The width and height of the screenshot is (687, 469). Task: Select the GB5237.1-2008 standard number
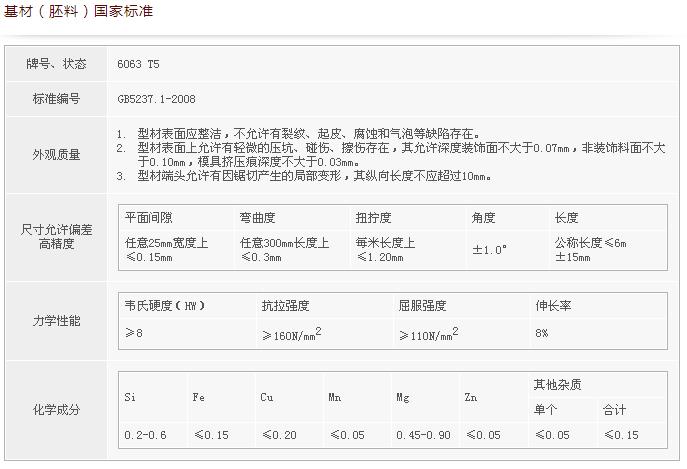[x=156, y=100]
